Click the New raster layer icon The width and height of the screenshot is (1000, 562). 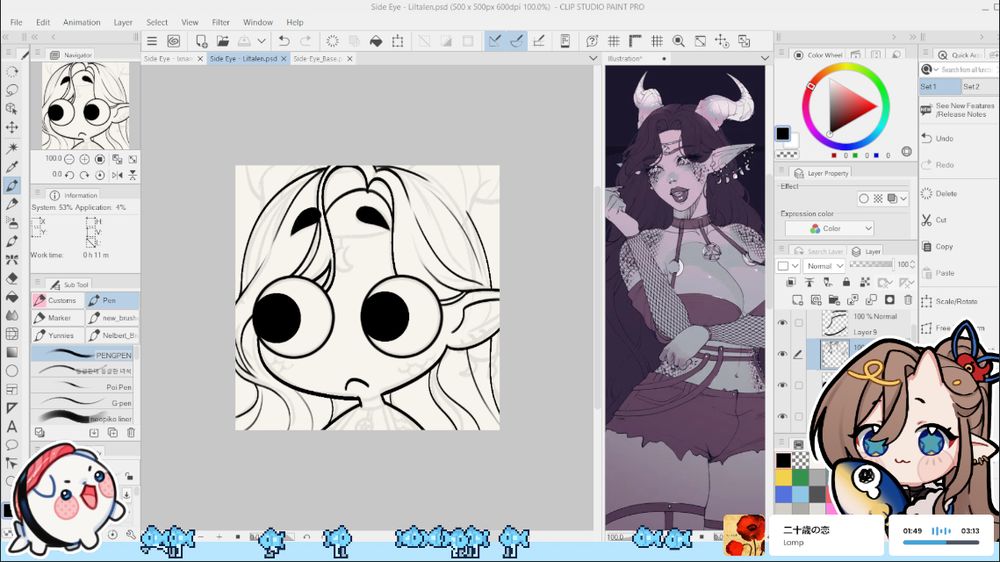[x=797, y=300]
